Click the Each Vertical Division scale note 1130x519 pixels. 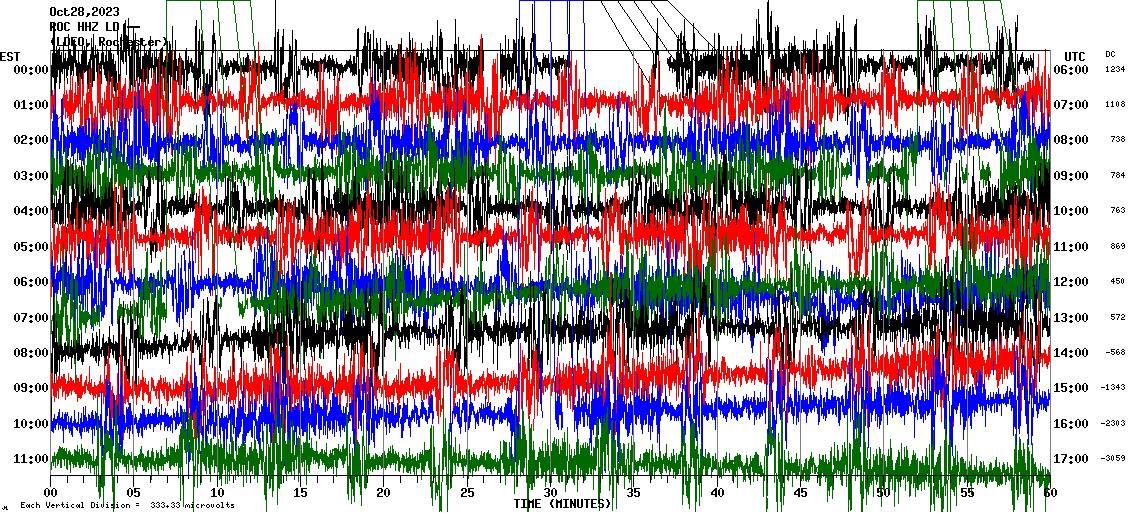point(127,506)
